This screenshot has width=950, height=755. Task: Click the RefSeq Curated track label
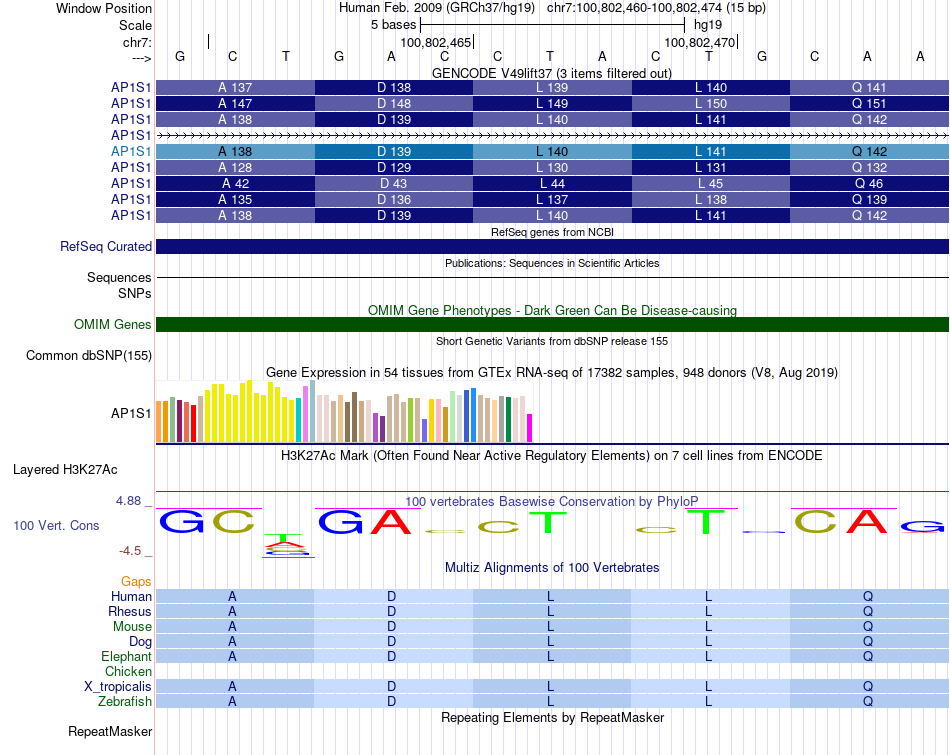(105, 247)
